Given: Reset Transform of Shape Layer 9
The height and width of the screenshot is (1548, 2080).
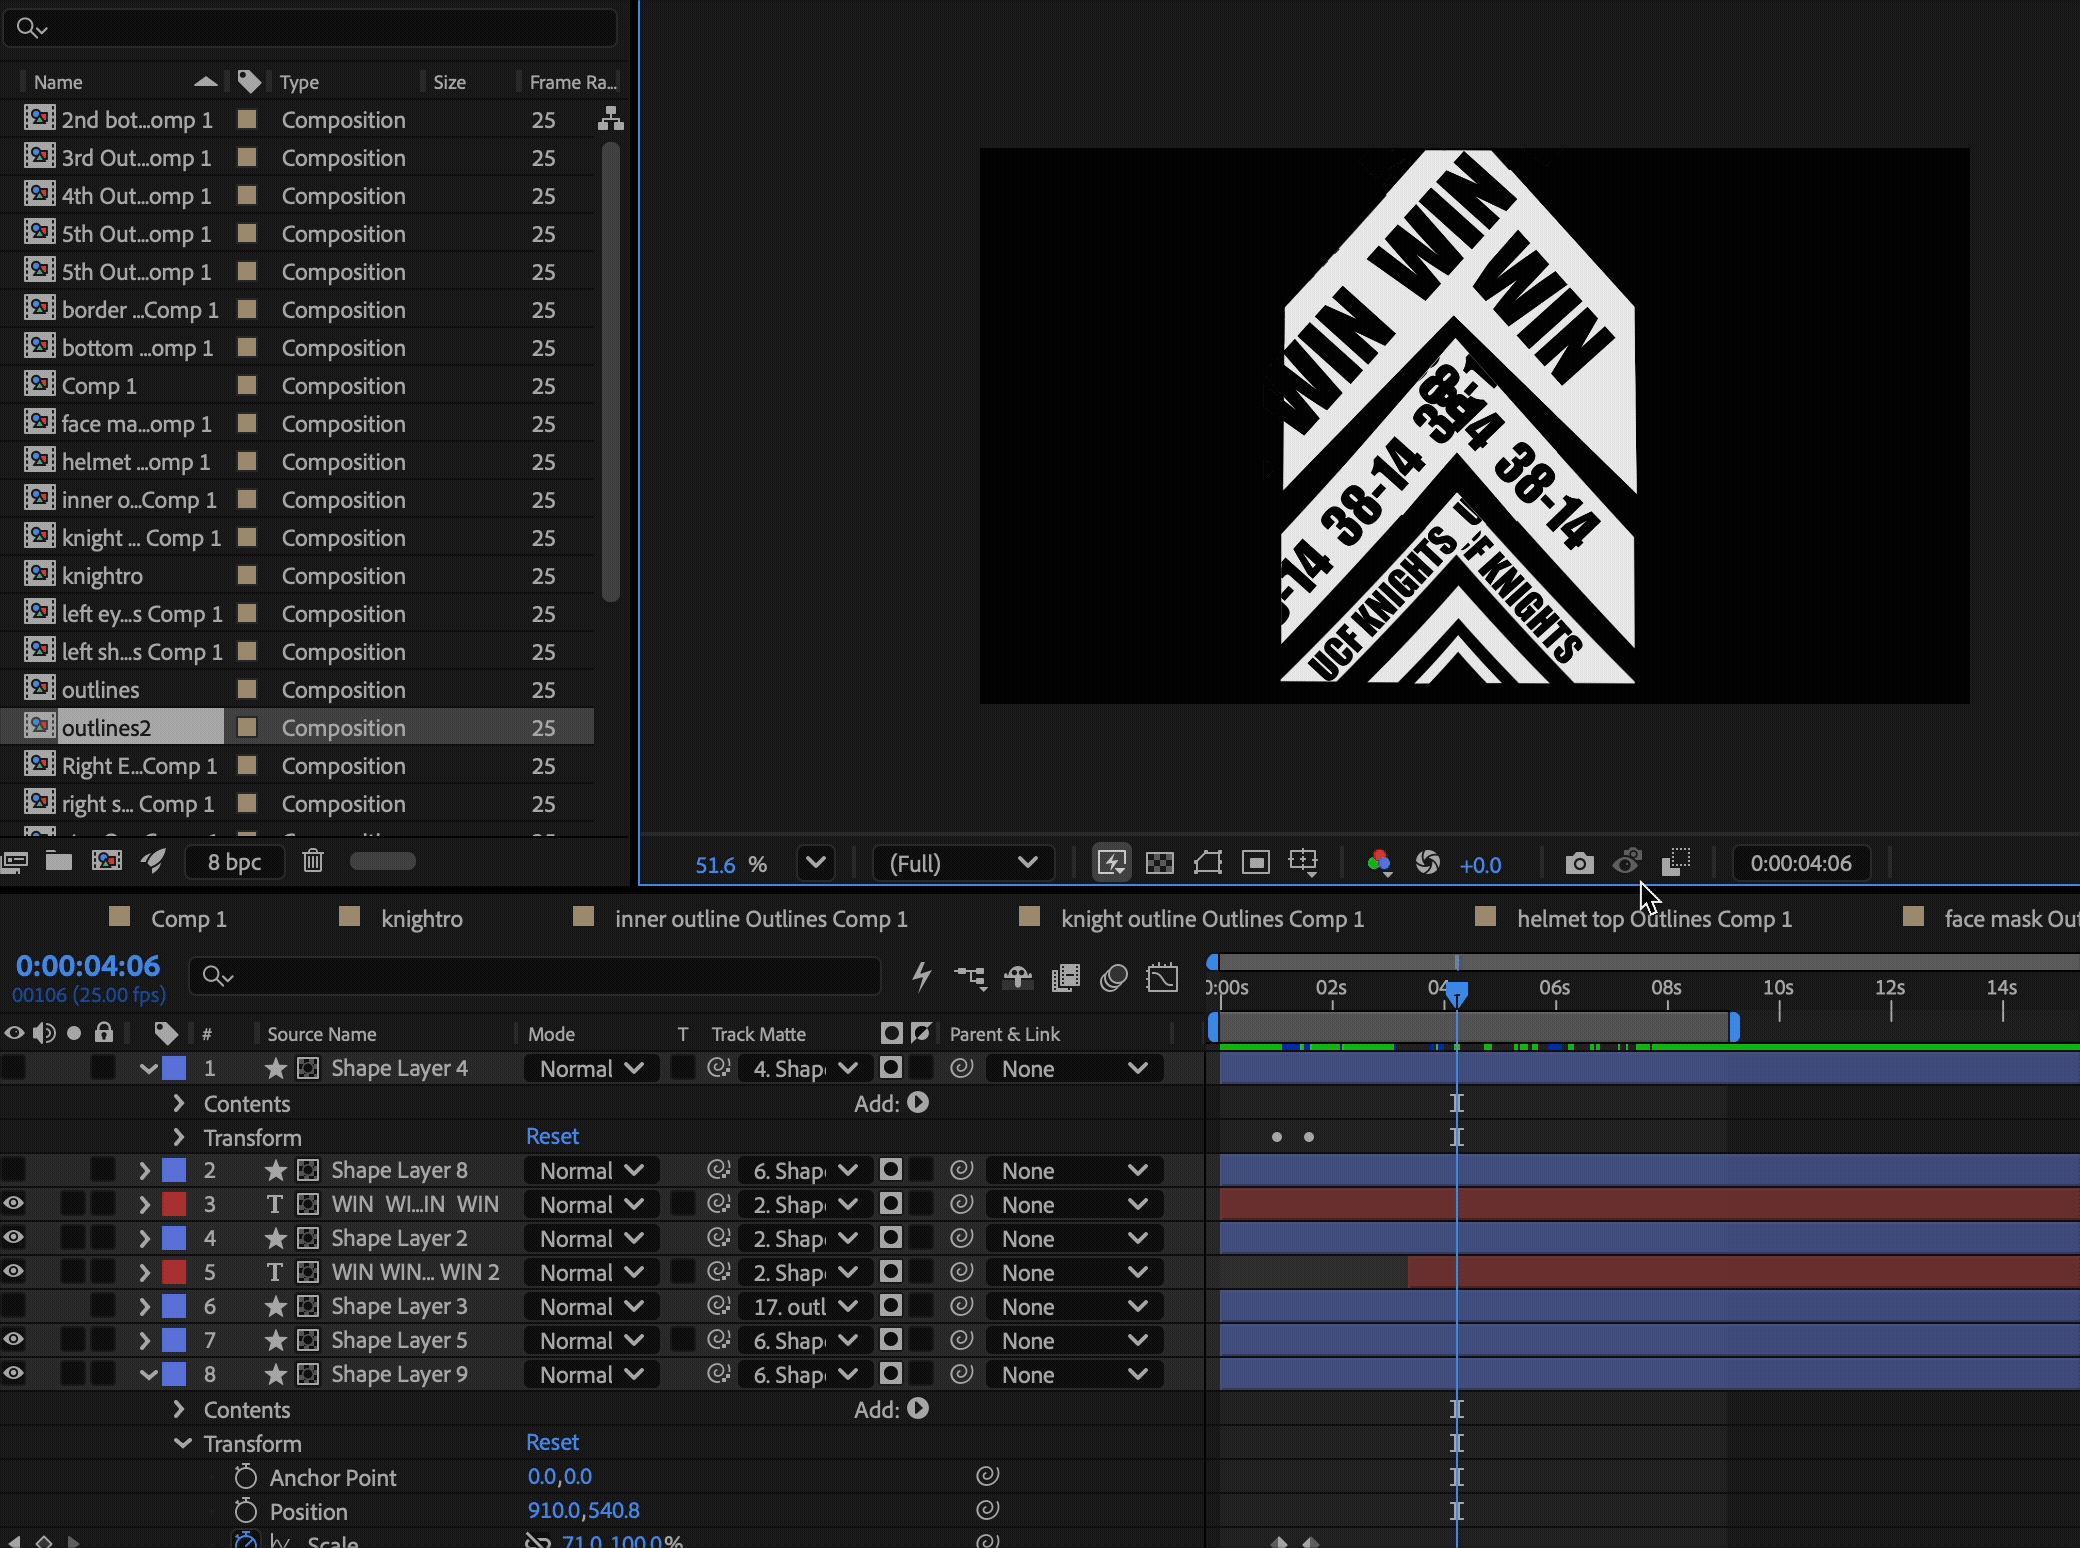Looking at the screenshot, I should pyautogui.click(x=552, y=1443).
